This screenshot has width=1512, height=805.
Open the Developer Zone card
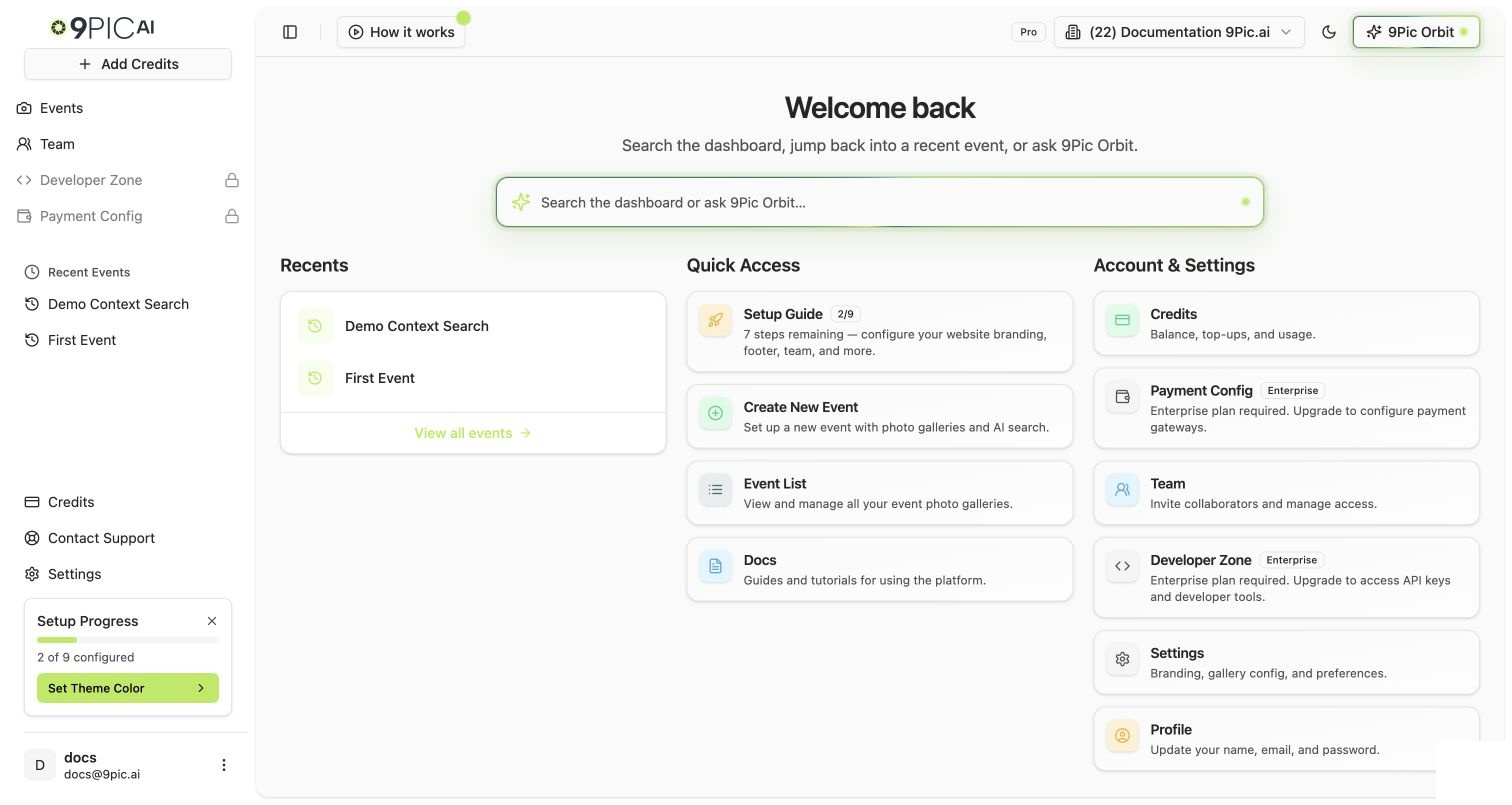coord(1286,578)
